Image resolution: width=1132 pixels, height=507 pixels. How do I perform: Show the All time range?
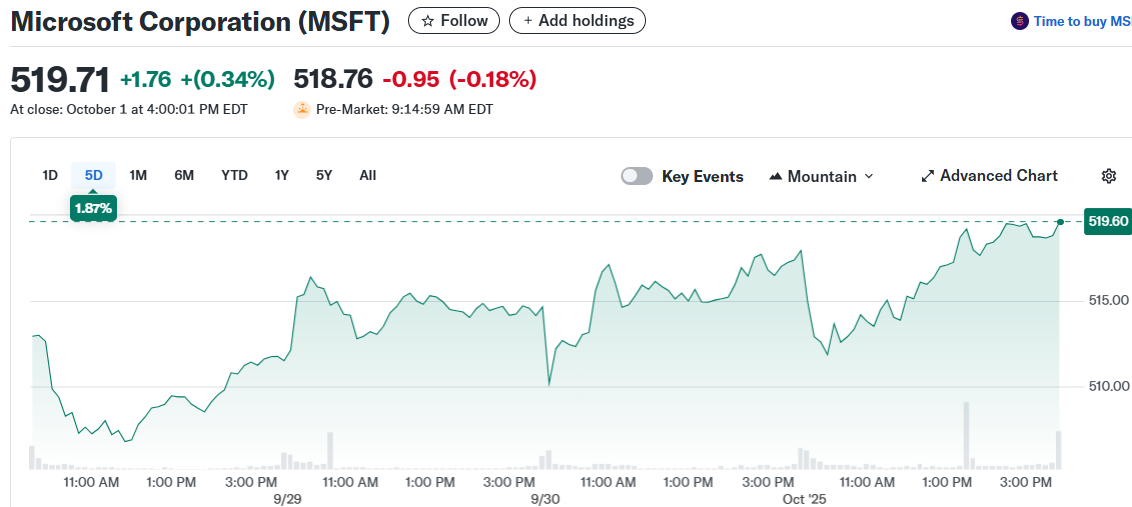click(367, 175)
